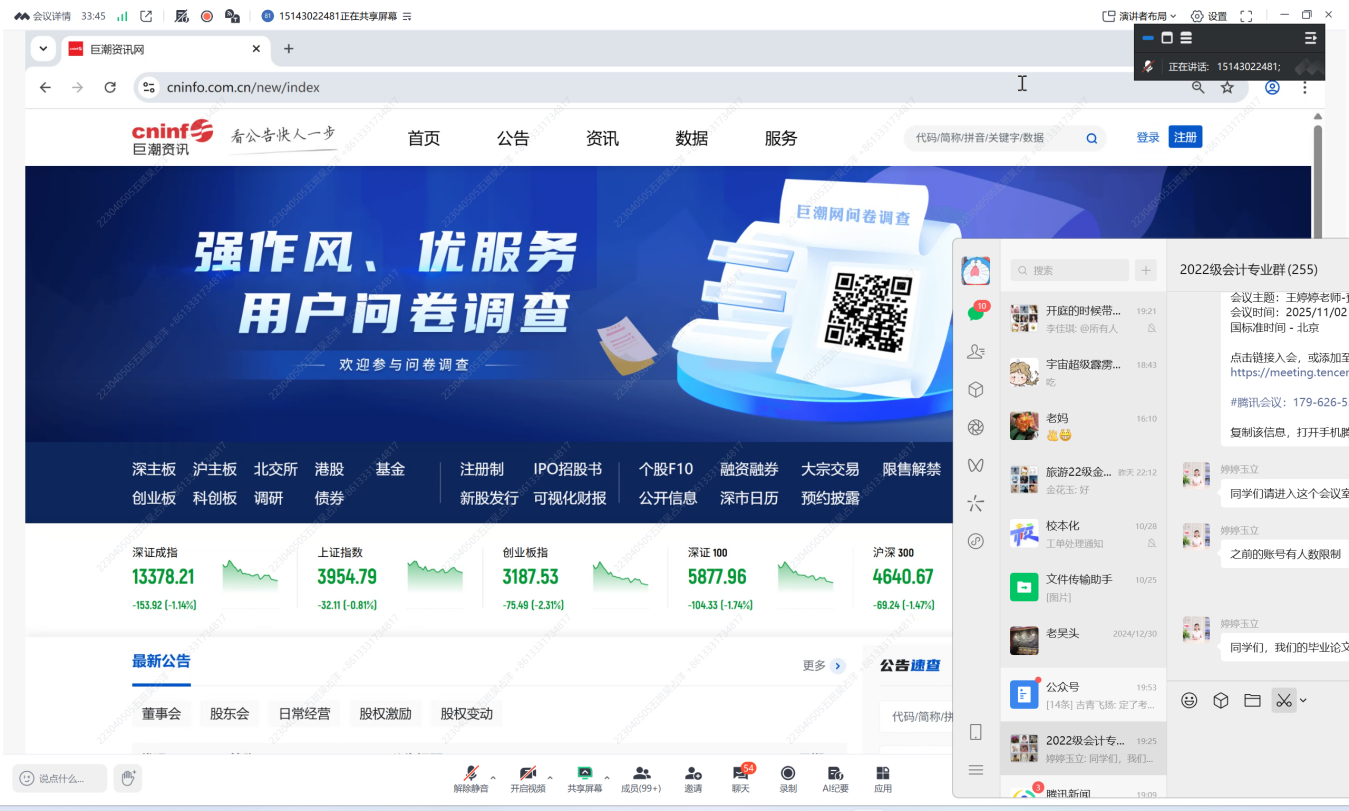Unmute the microphone in meeting toolbar

pyautogui.click(x=471, y=774)
